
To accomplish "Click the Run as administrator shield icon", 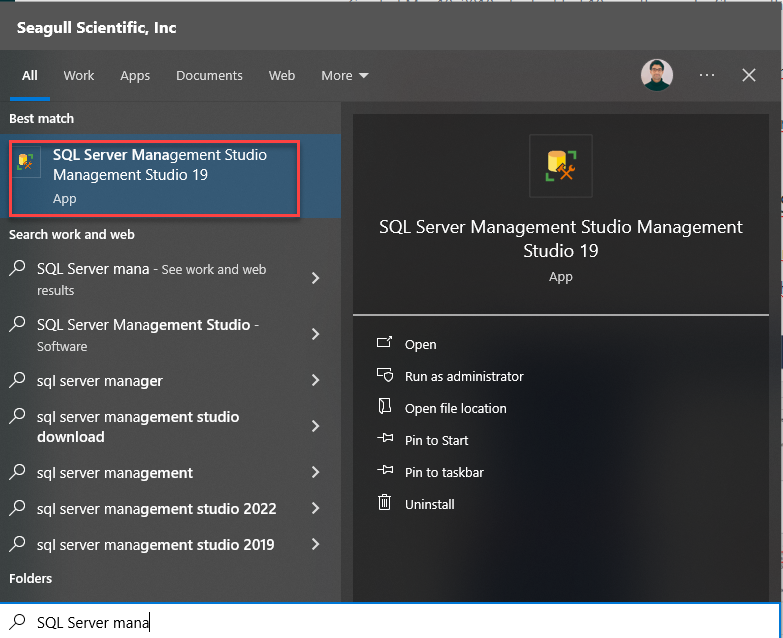I will [x=385, y=374].
